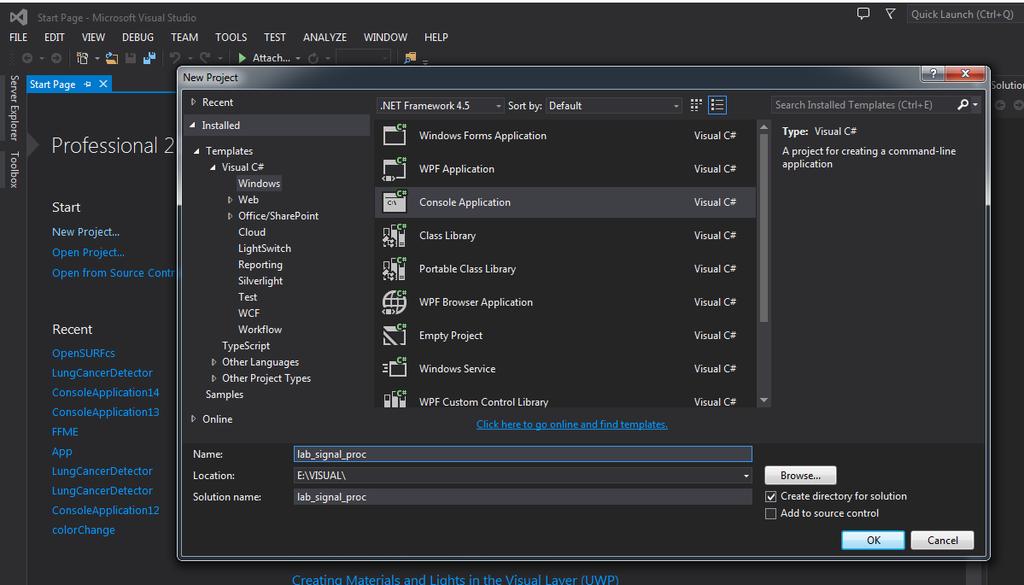Open the HELP menu
The image size is (1024, 585).
pos(436,37)
